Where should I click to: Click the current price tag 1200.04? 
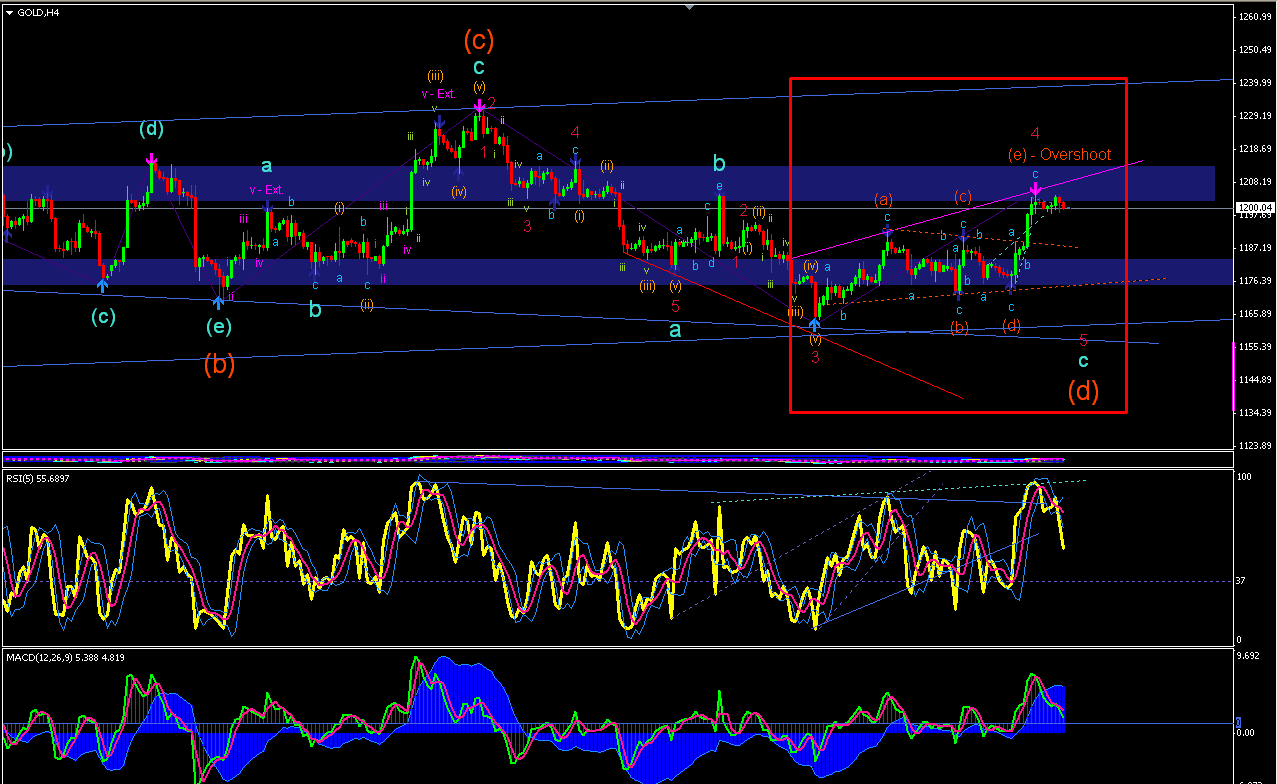[x=1256, y=207]
